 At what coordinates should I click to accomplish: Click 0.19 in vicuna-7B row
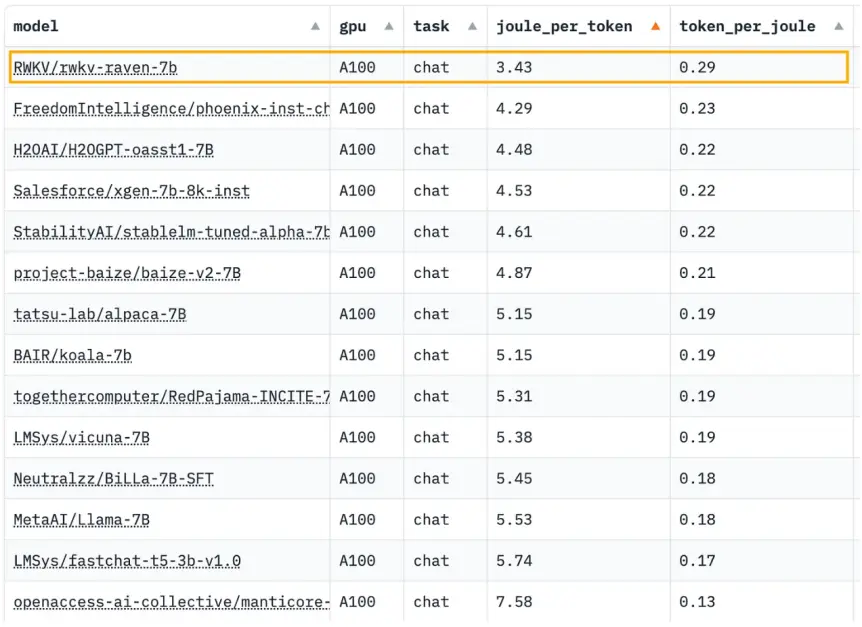point(697,438)
